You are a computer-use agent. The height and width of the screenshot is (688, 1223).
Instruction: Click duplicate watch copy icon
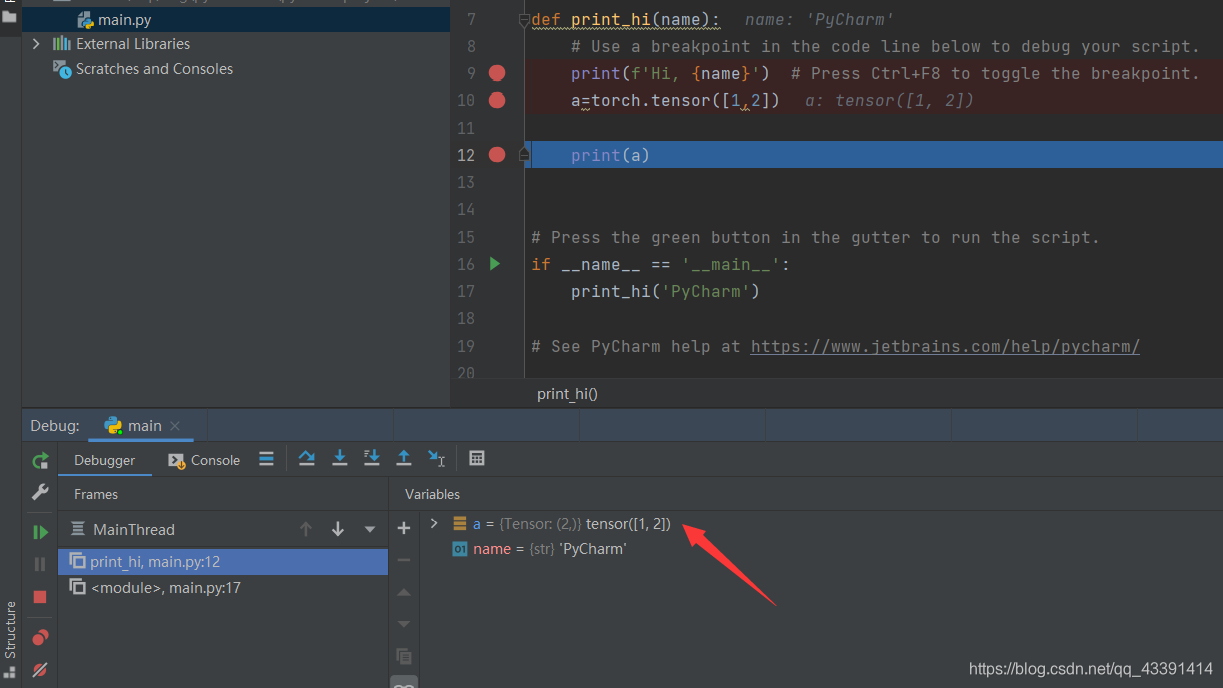tap(404, 656)
